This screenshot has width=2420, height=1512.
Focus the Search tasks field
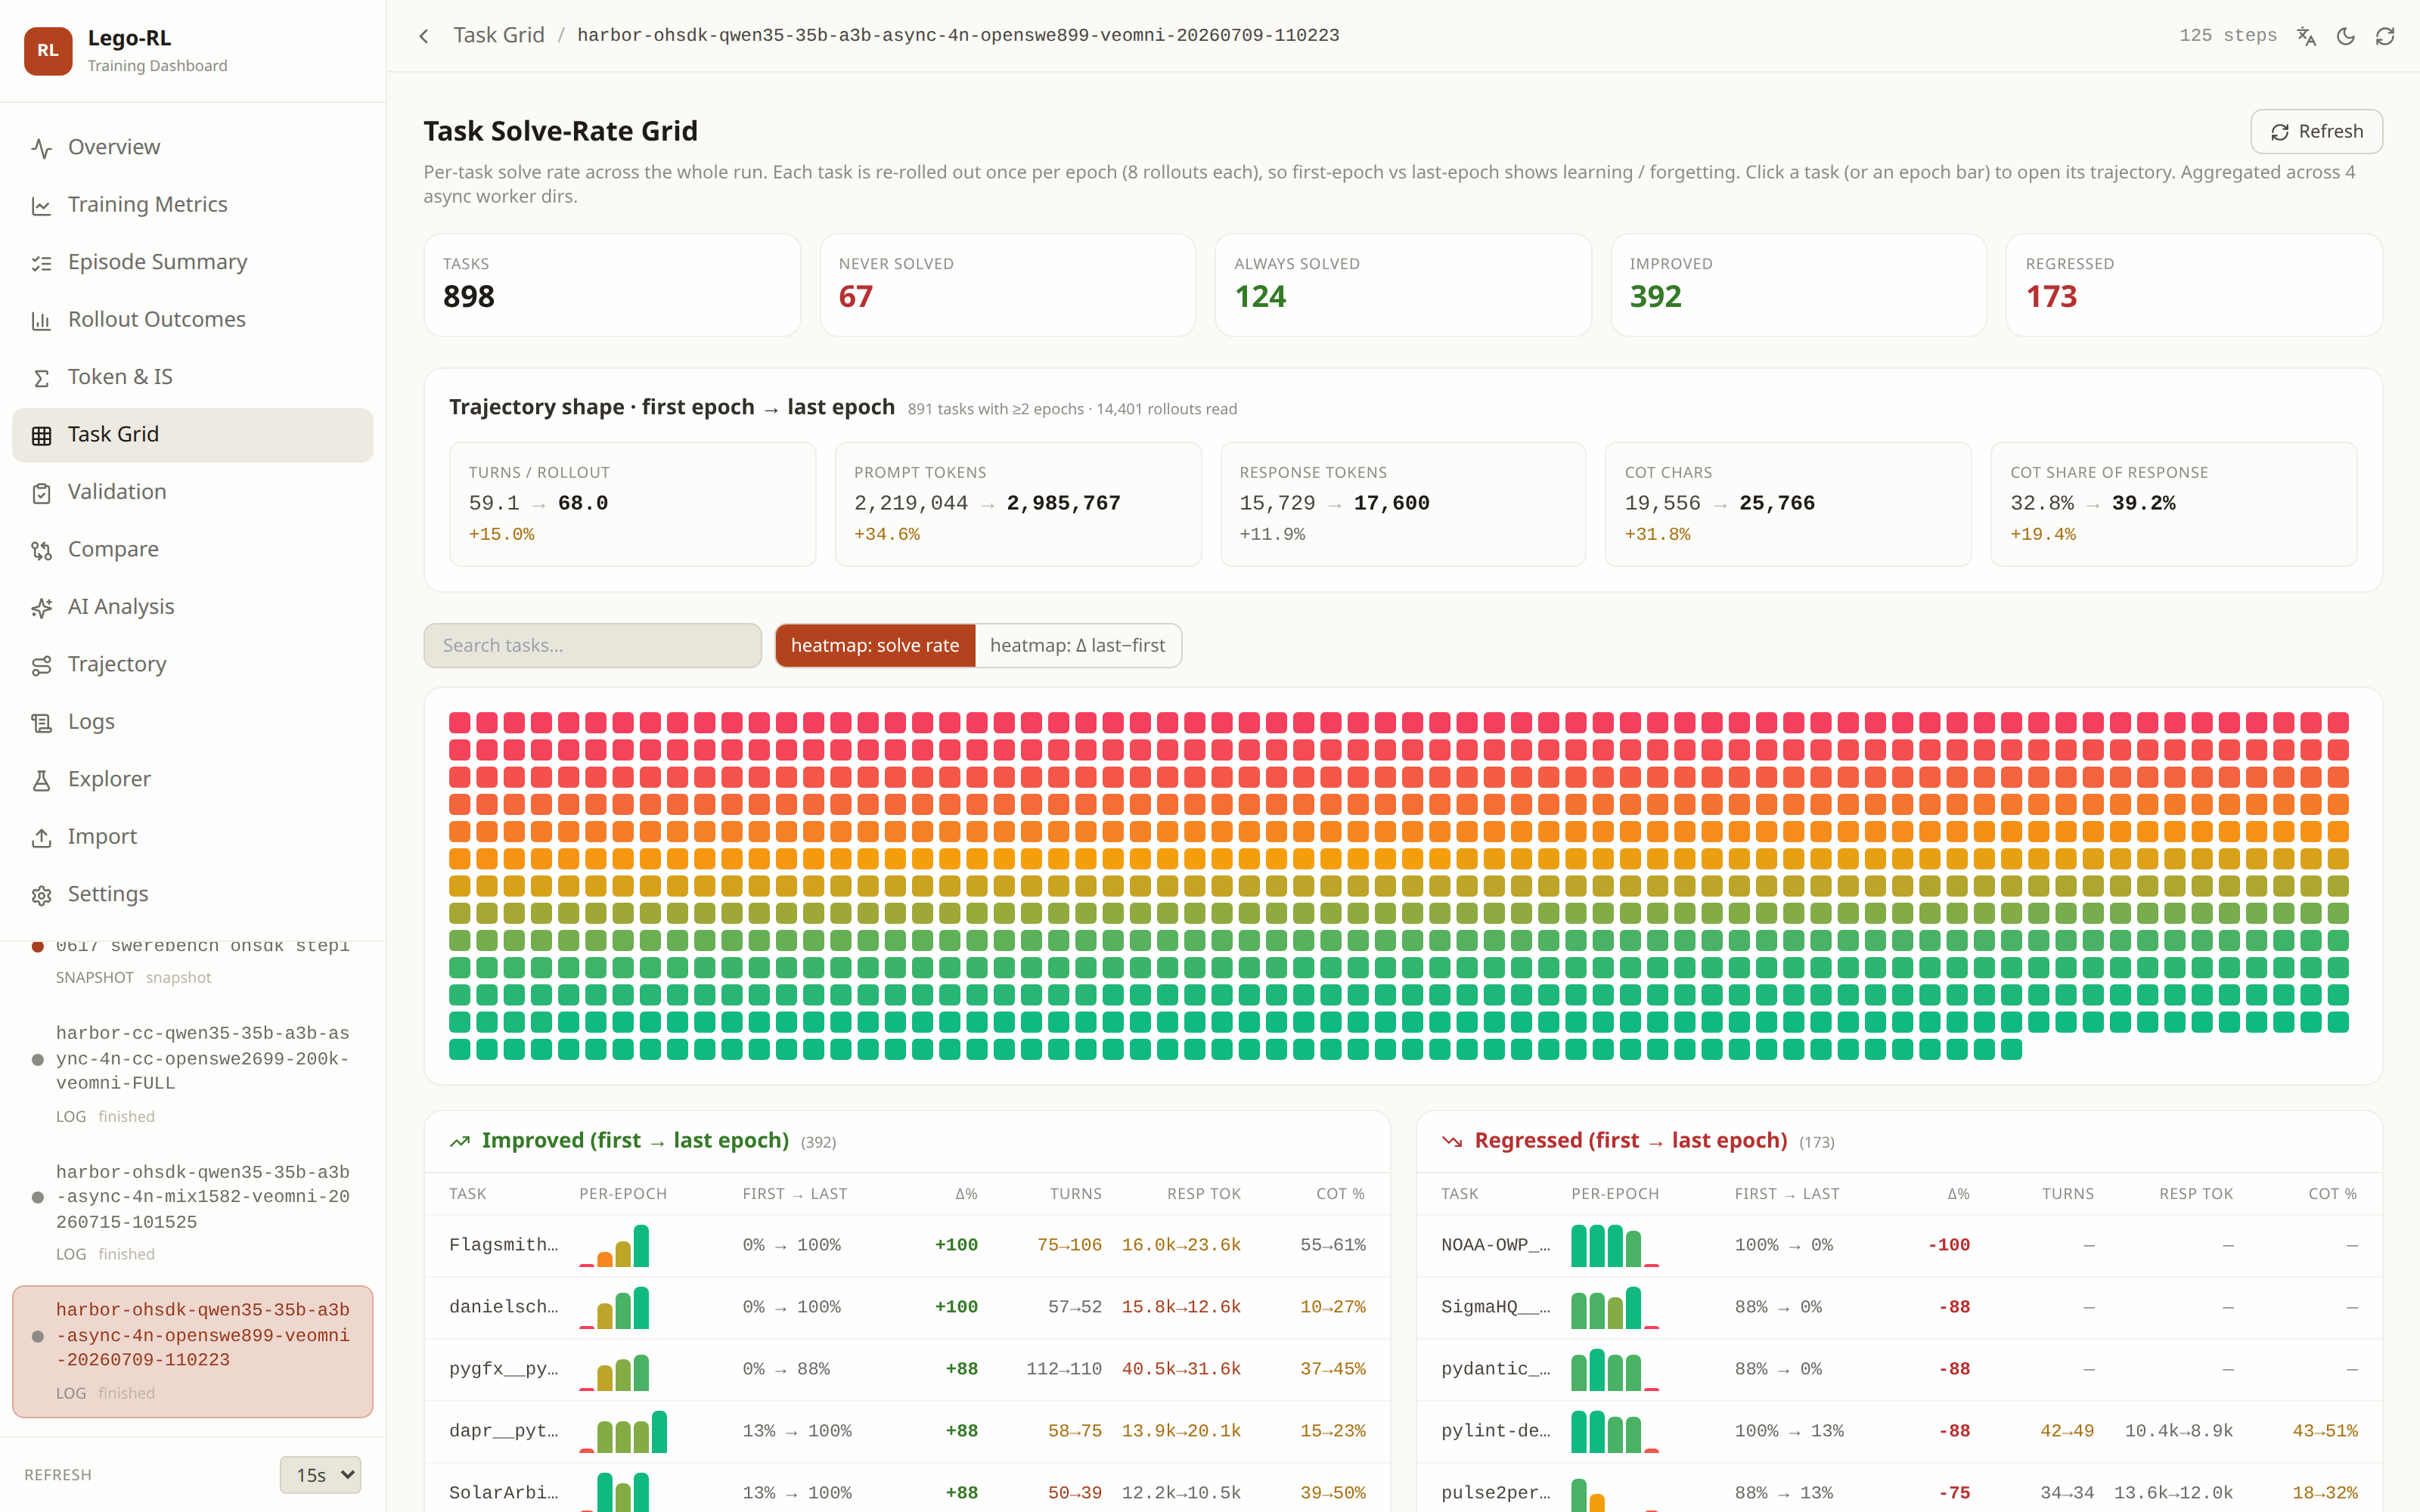point(592,645)
